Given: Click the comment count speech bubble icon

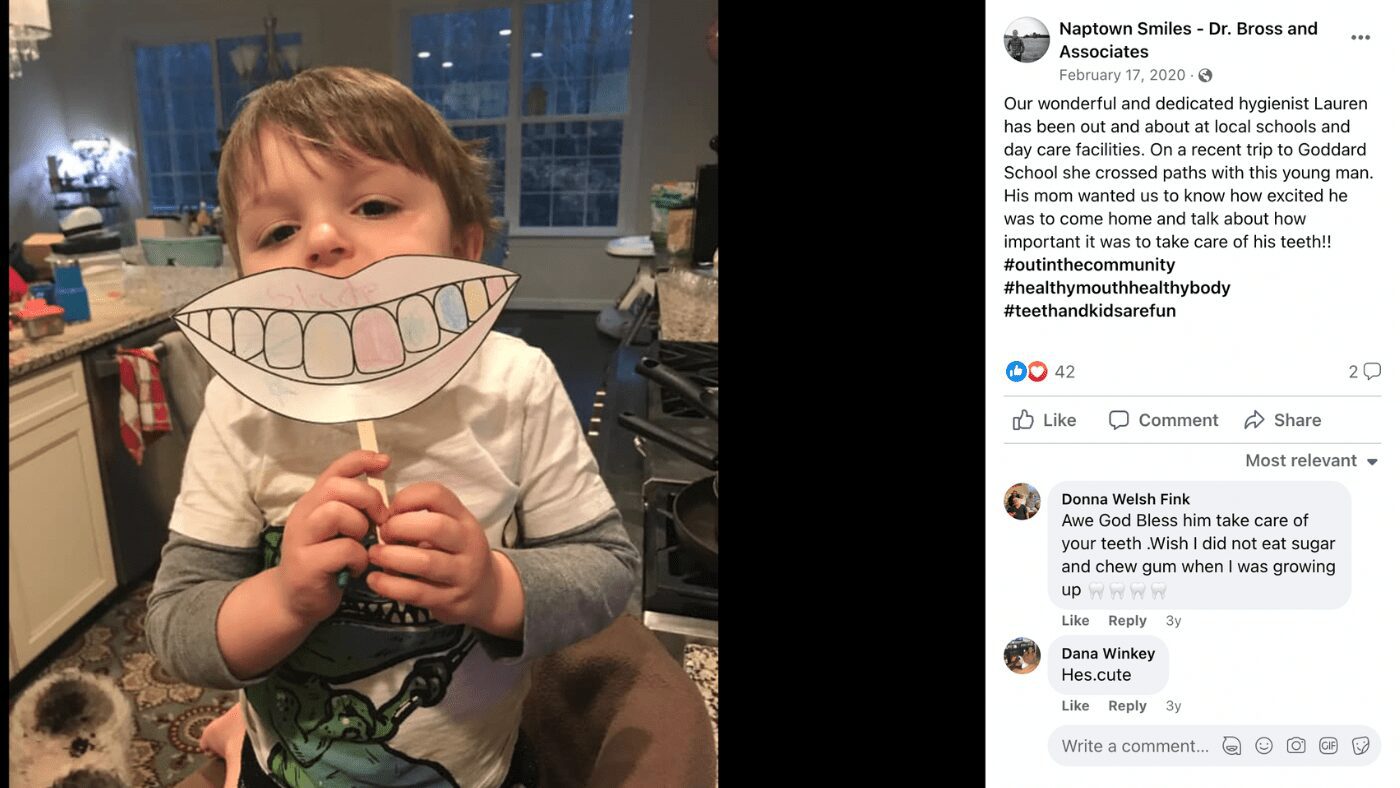Looking at the screenshot, I should (x=1371, y=372).
